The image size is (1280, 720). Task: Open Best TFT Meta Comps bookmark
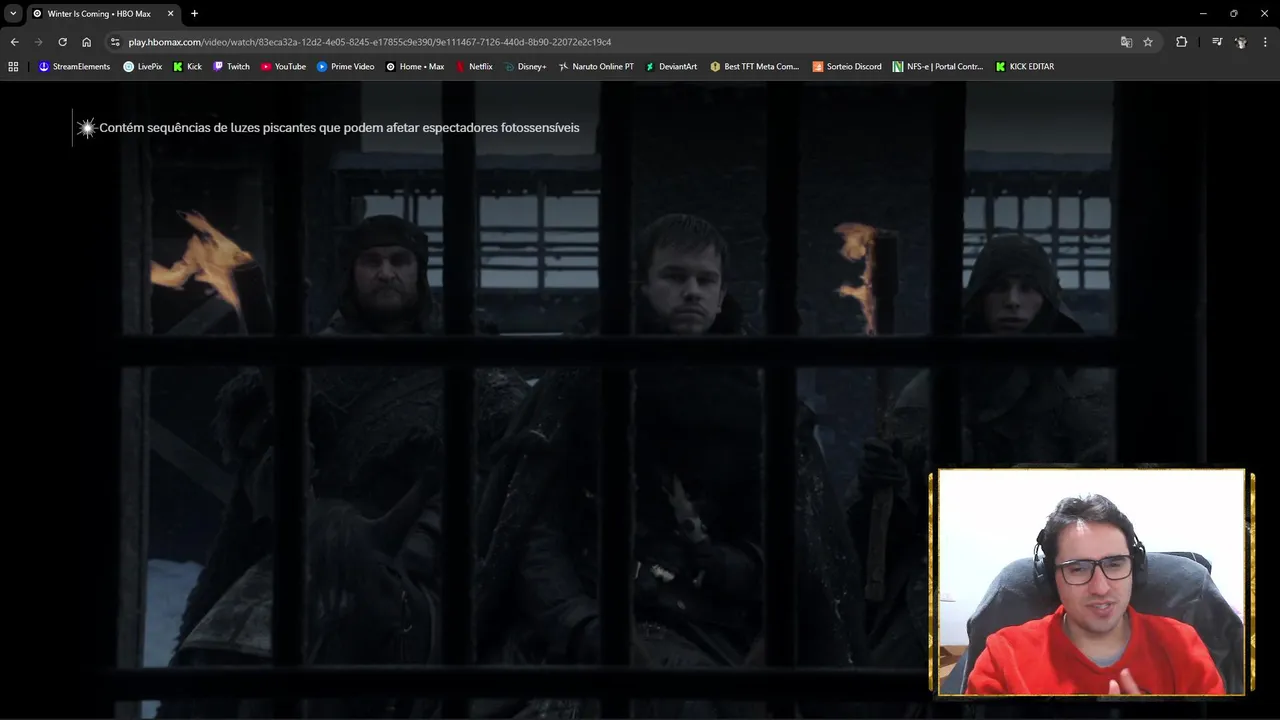[x=754, y=67]
